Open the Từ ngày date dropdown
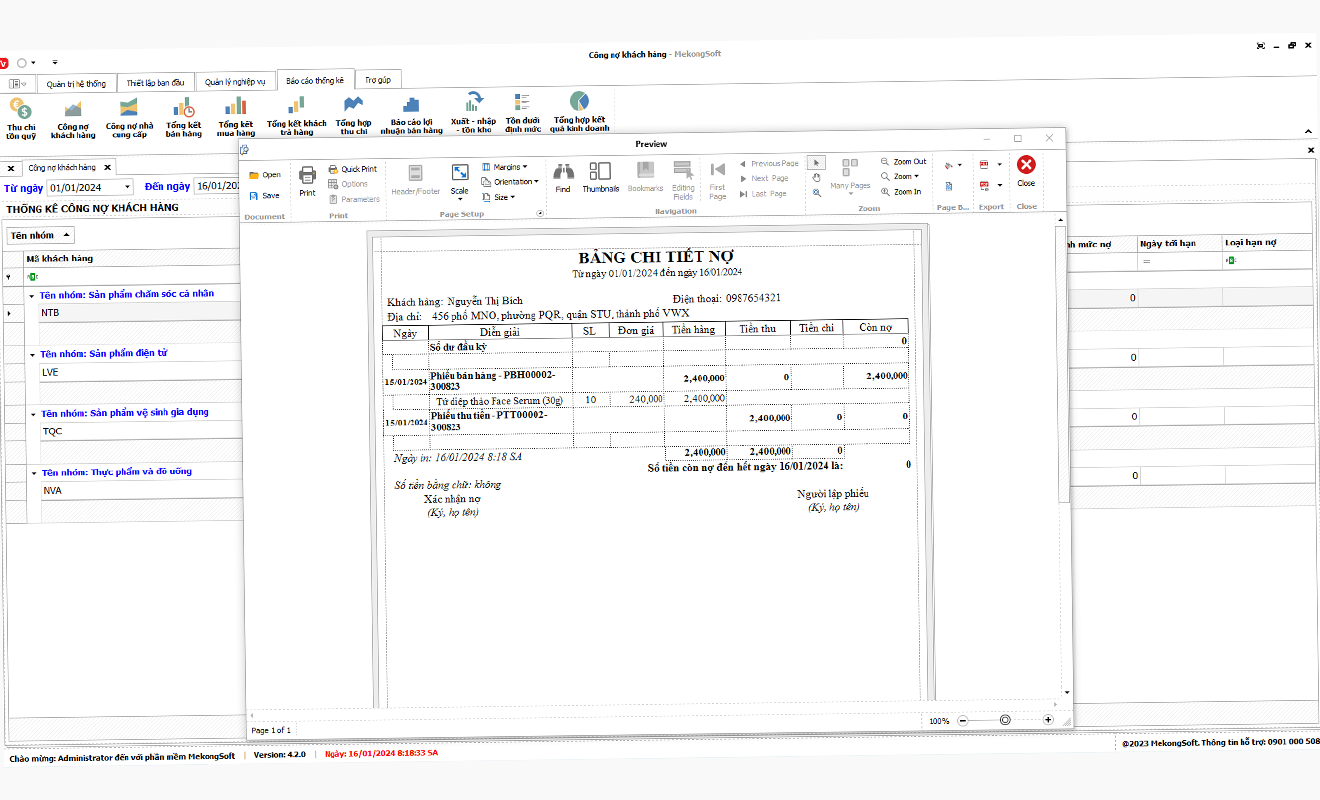The image size is (1320, 800). tap(127, 187)
